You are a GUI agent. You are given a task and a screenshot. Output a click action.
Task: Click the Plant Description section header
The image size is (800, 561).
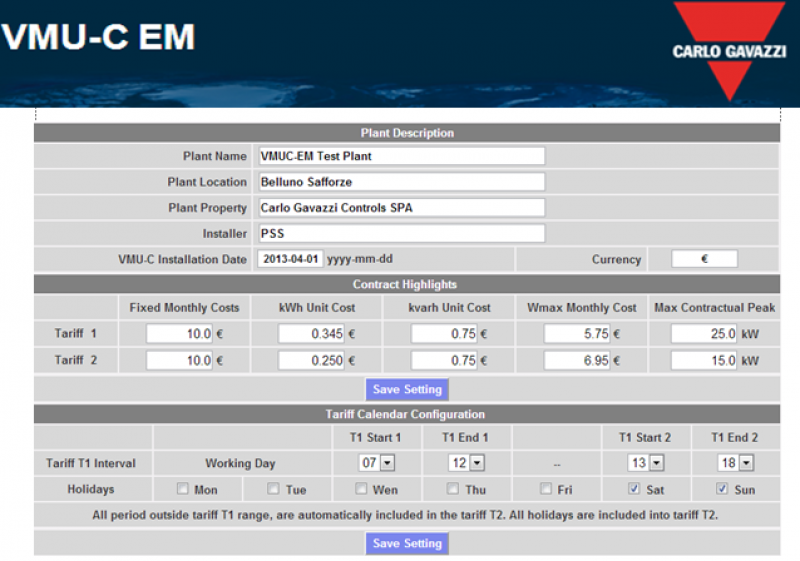407,133
